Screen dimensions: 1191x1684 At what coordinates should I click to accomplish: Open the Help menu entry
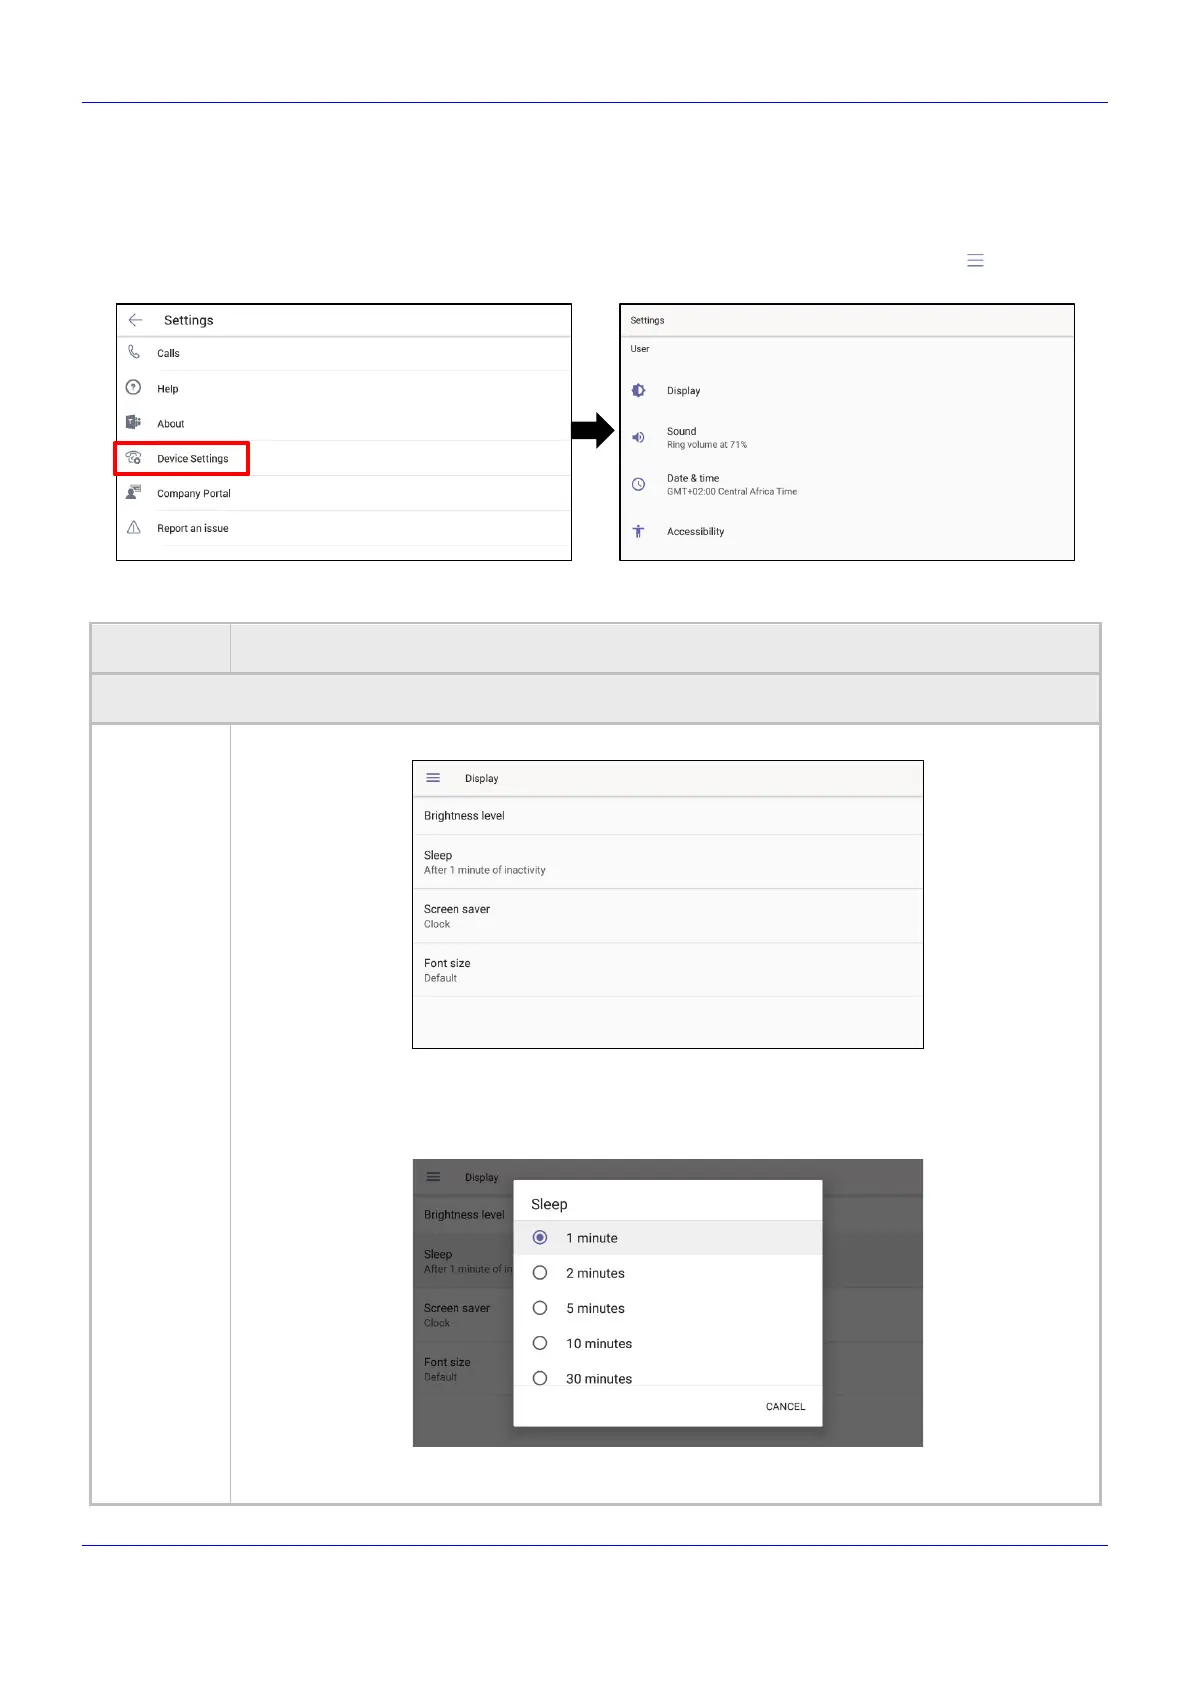pos(344,388)
